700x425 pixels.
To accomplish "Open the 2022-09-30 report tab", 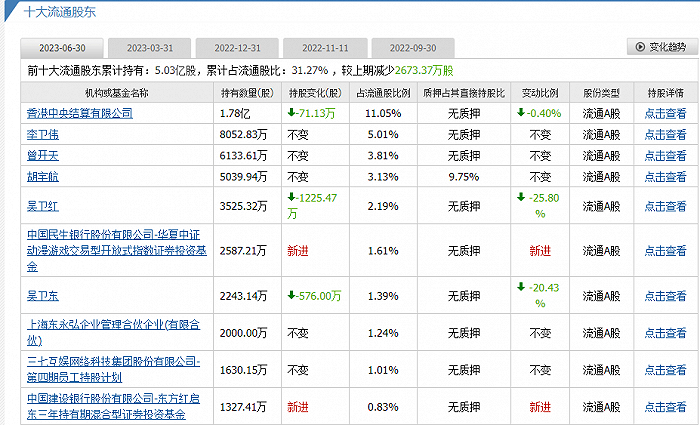I will tap(413, 48).
